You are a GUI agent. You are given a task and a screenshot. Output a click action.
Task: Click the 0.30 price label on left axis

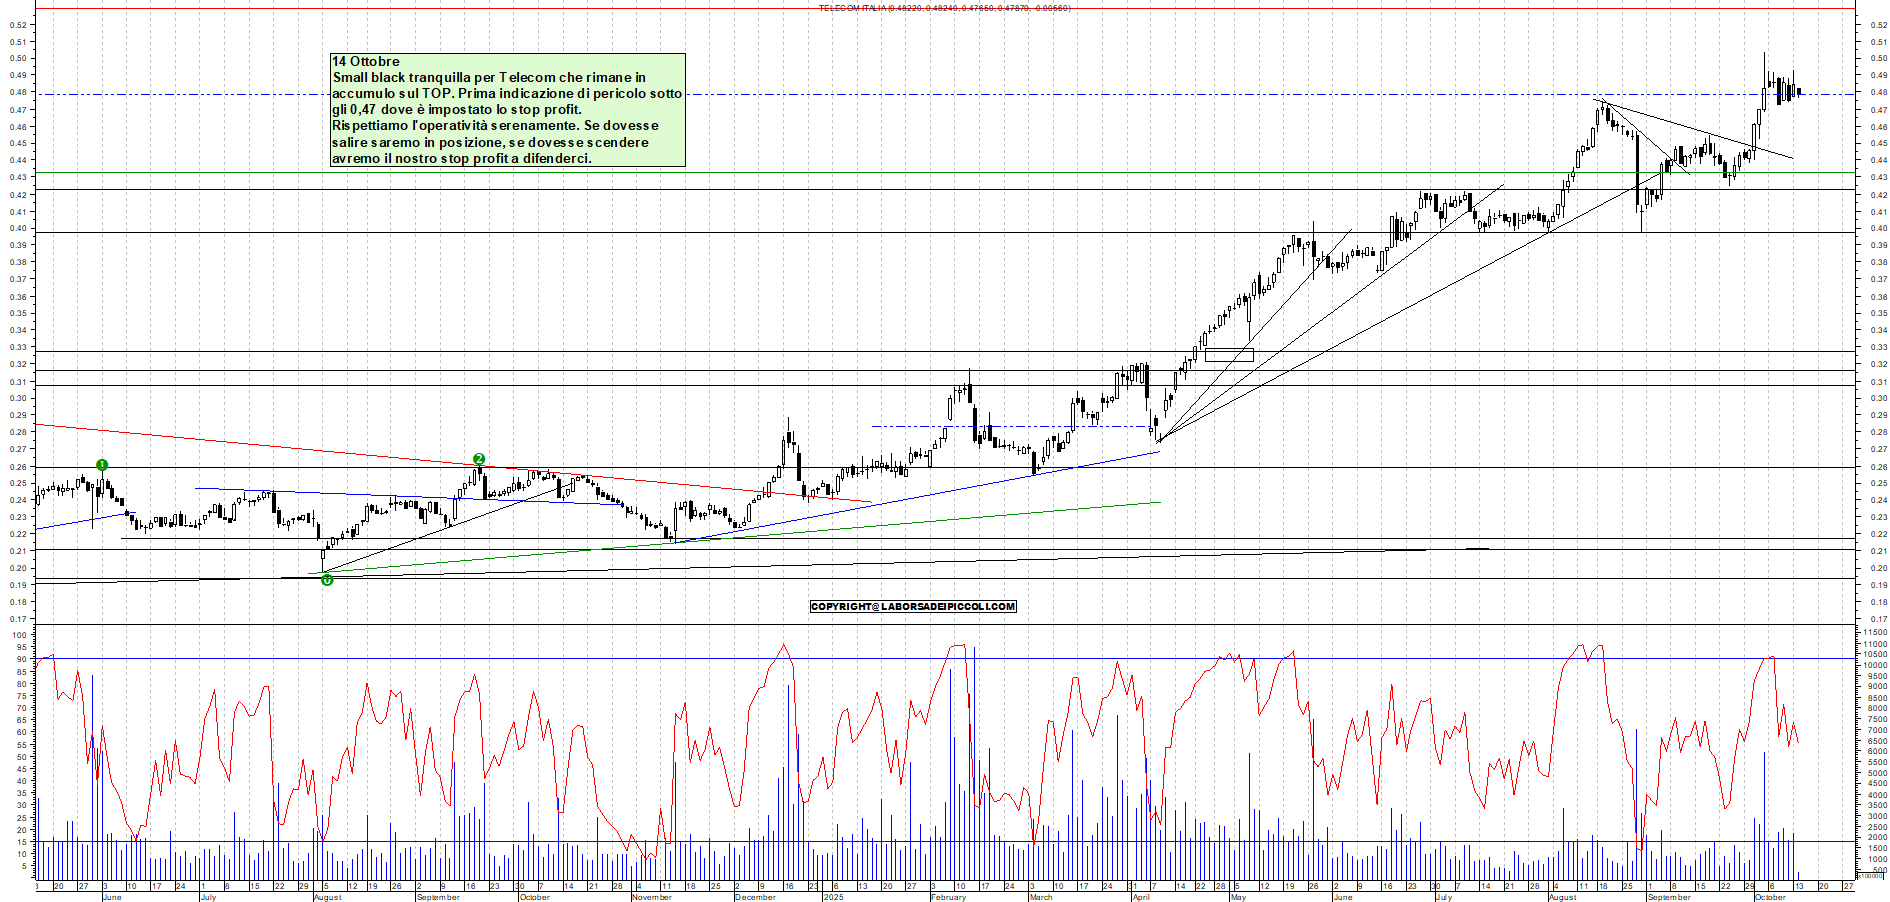coord(18,398)
